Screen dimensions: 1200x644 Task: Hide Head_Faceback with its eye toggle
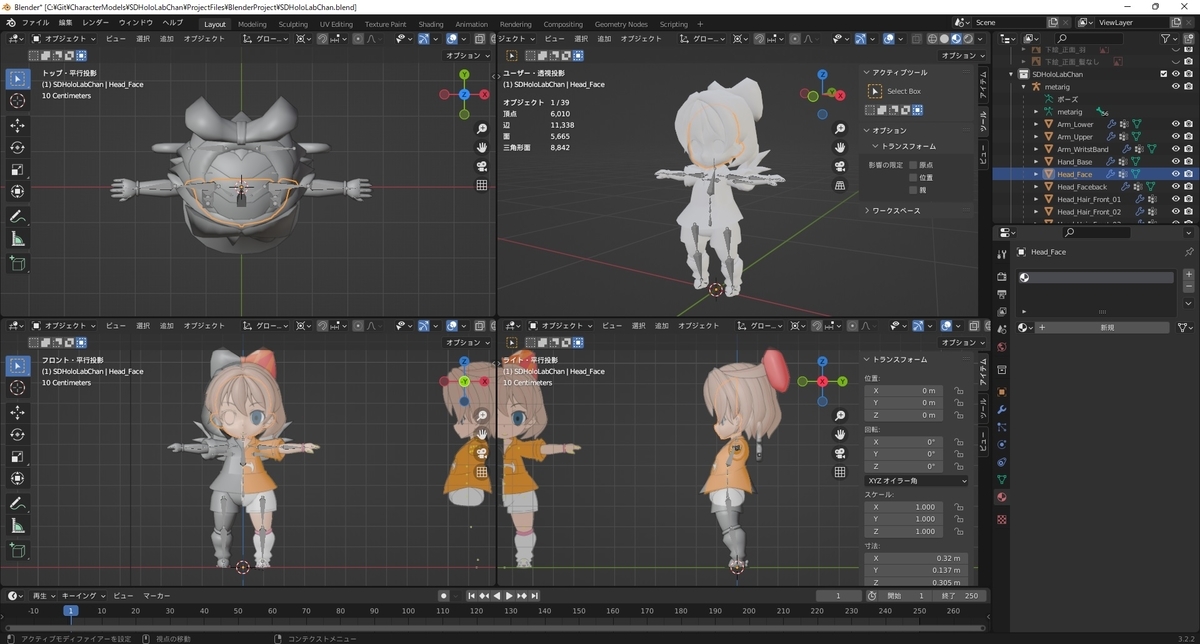1175,187
